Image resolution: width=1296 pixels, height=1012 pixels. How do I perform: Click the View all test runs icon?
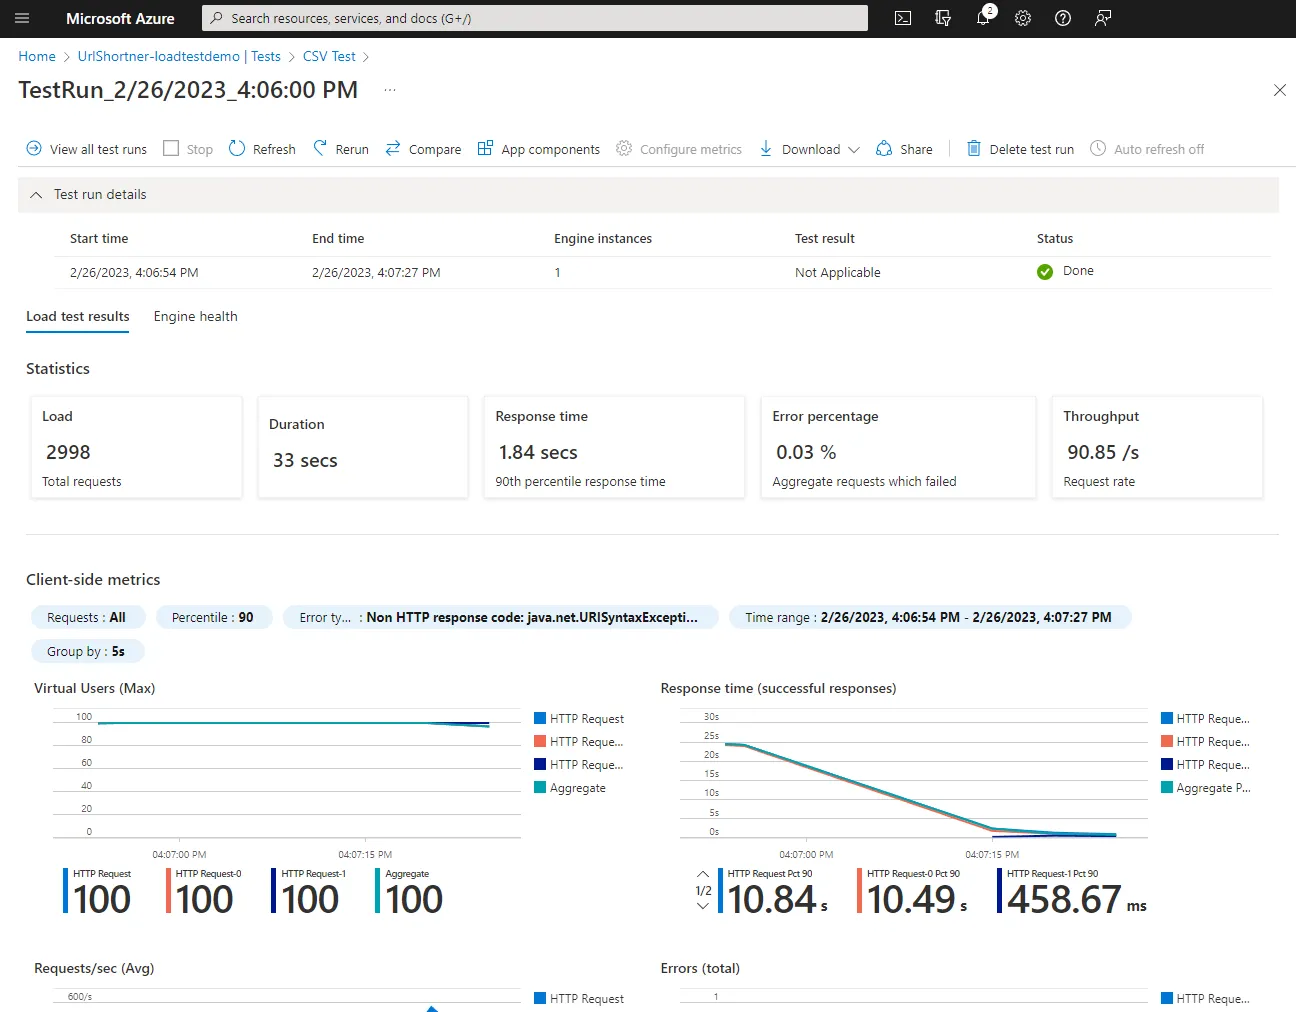coord(34,148)
